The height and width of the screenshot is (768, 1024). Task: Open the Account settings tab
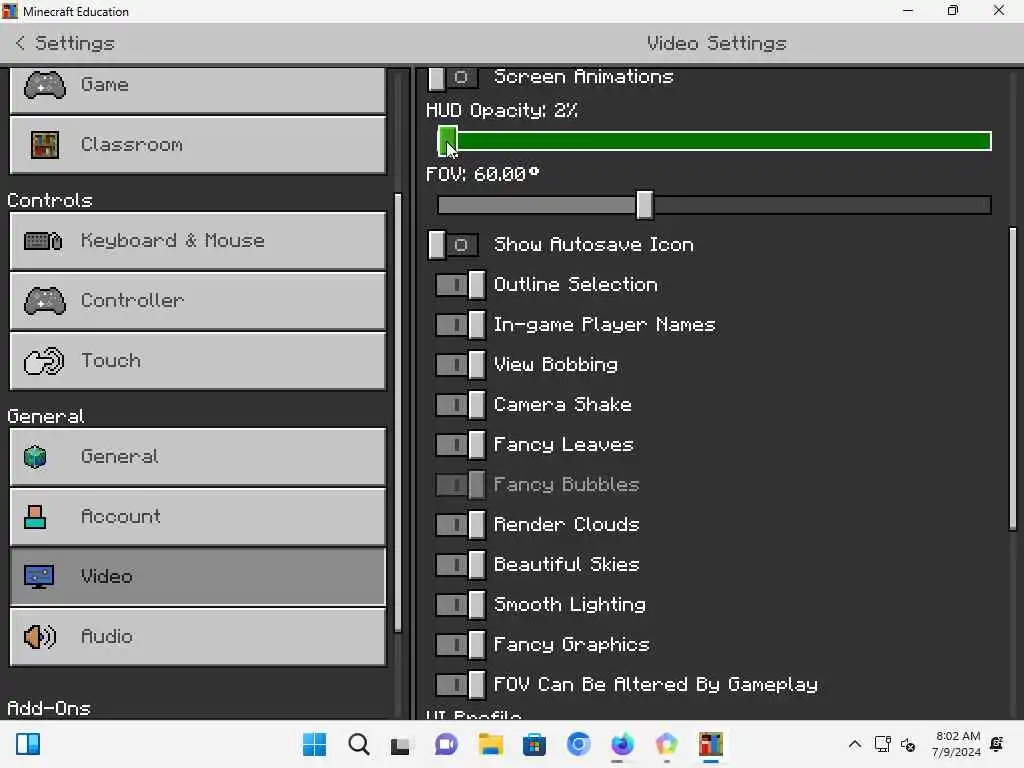coord(198,517)
